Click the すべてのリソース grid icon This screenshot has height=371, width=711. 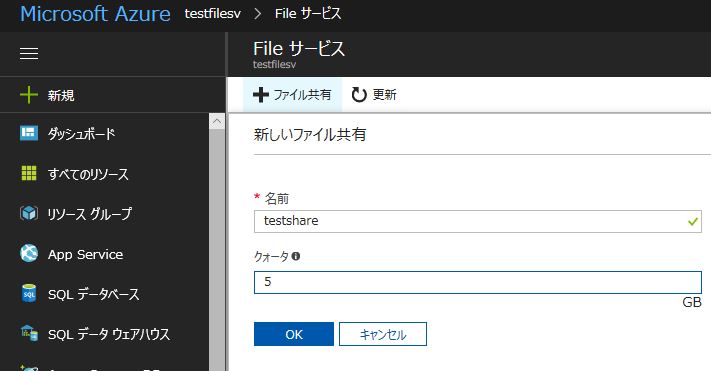click(x=29, y=173)
